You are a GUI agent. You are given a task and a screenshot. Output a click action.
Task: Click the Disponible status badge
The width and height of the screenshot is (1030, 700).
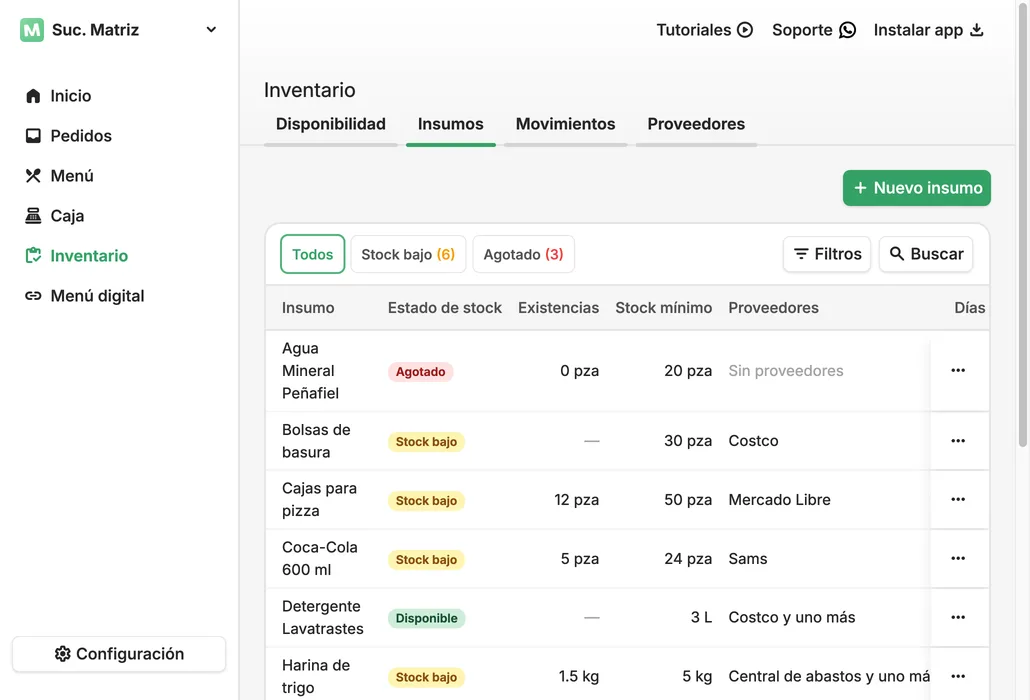(x=426, y=619)
